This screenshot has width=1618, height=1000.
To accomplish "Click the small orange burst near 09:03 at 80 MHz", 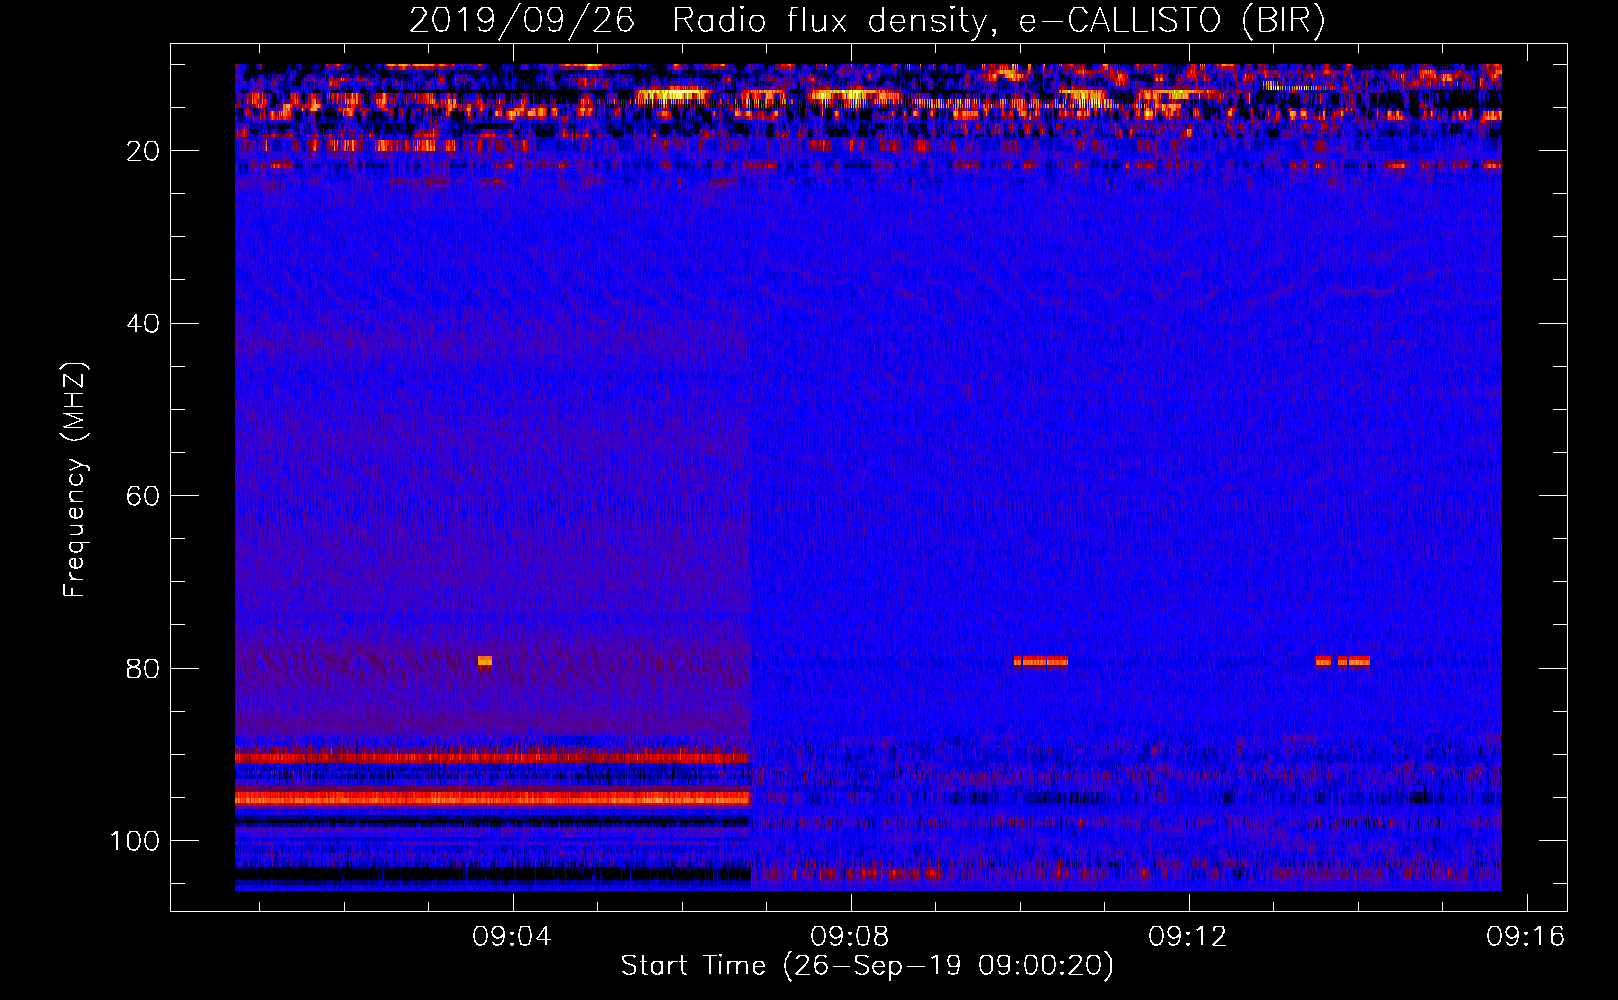I will [x=485, y=661].
